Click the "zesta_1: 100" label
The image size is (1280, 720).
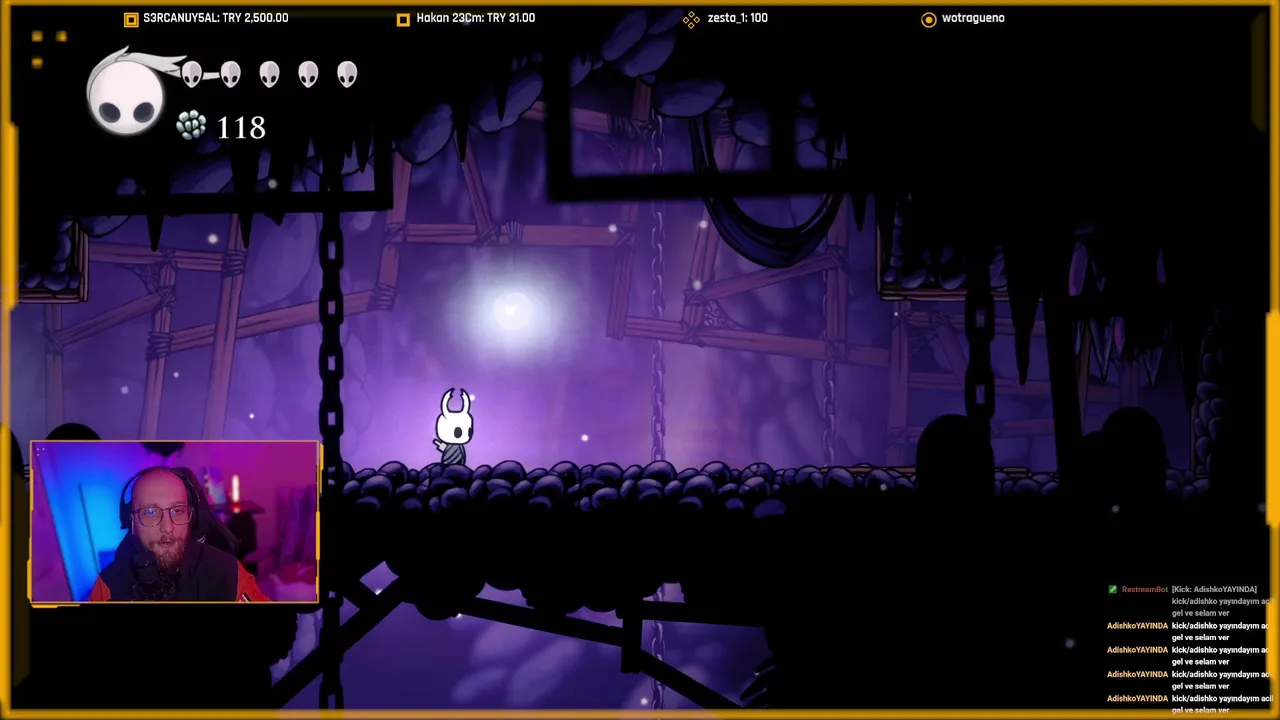click(x=736, y=18)
